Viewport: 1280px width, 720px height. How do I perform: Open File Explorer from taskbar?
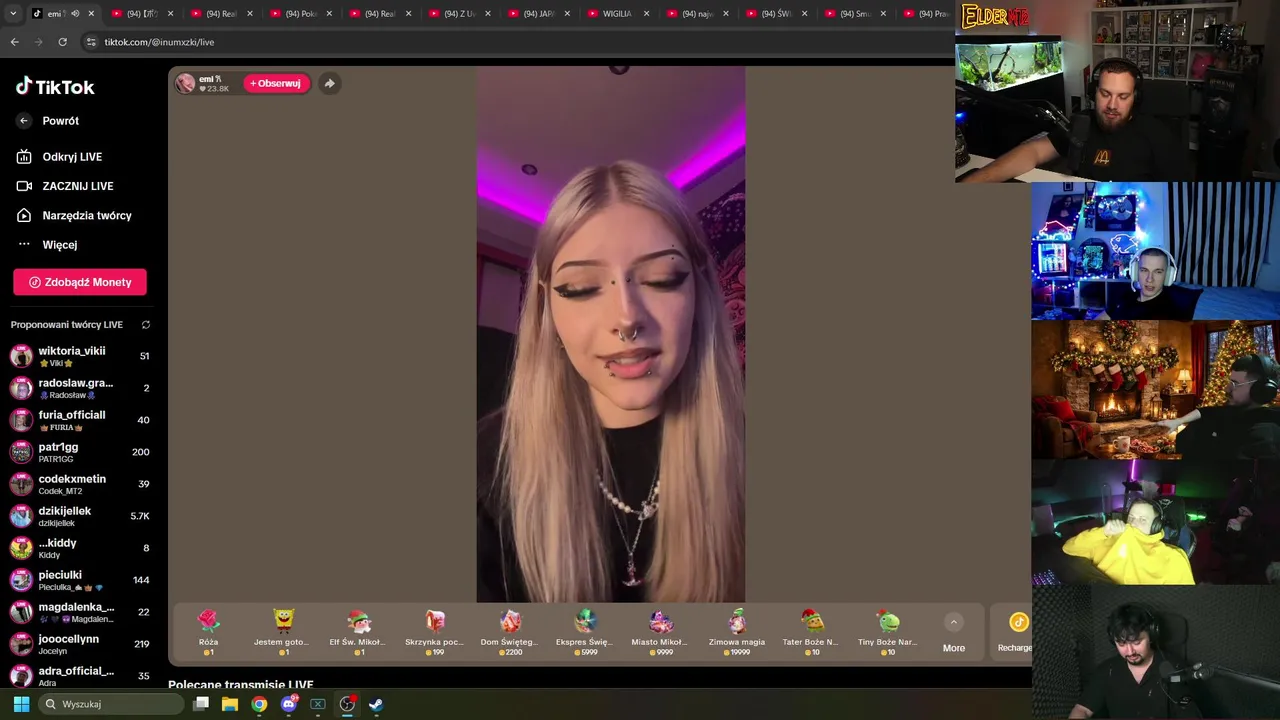230,704
